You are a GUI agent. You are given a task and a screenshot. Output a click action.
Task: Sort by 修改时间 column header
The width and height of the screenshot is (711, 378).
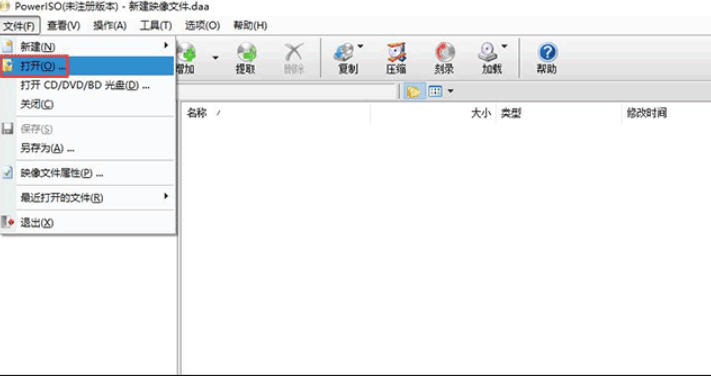[x=666, y=113]
